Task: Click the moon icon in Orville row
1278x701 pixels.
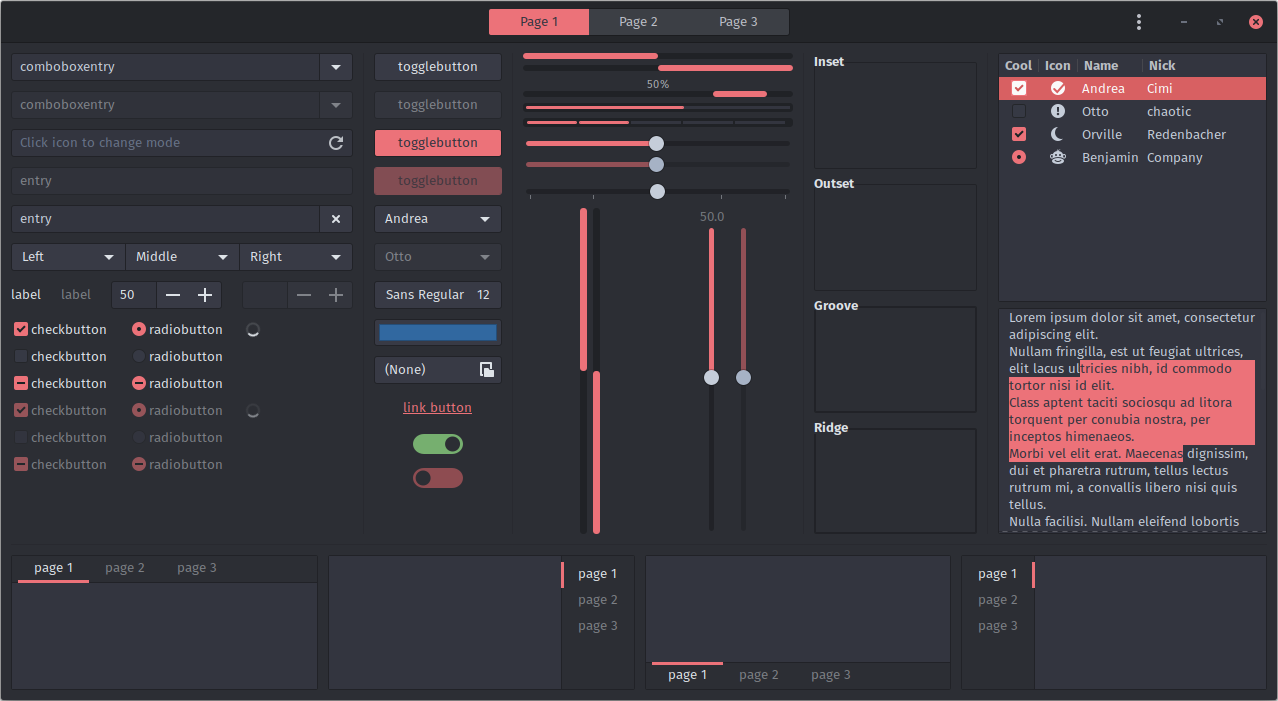Action: [1057, 134]
